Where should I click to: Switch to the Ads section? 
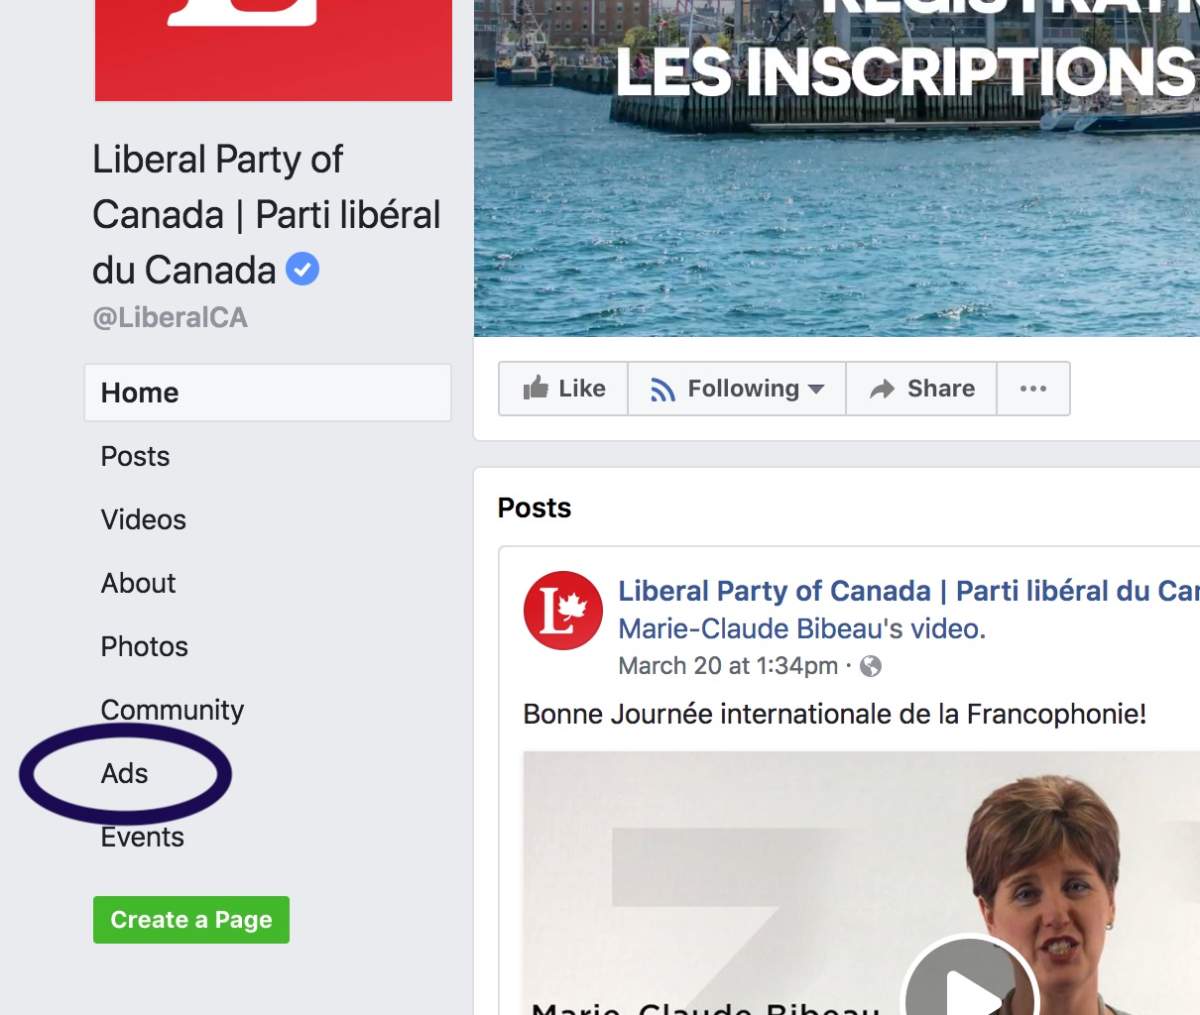[x=124, y=773]
